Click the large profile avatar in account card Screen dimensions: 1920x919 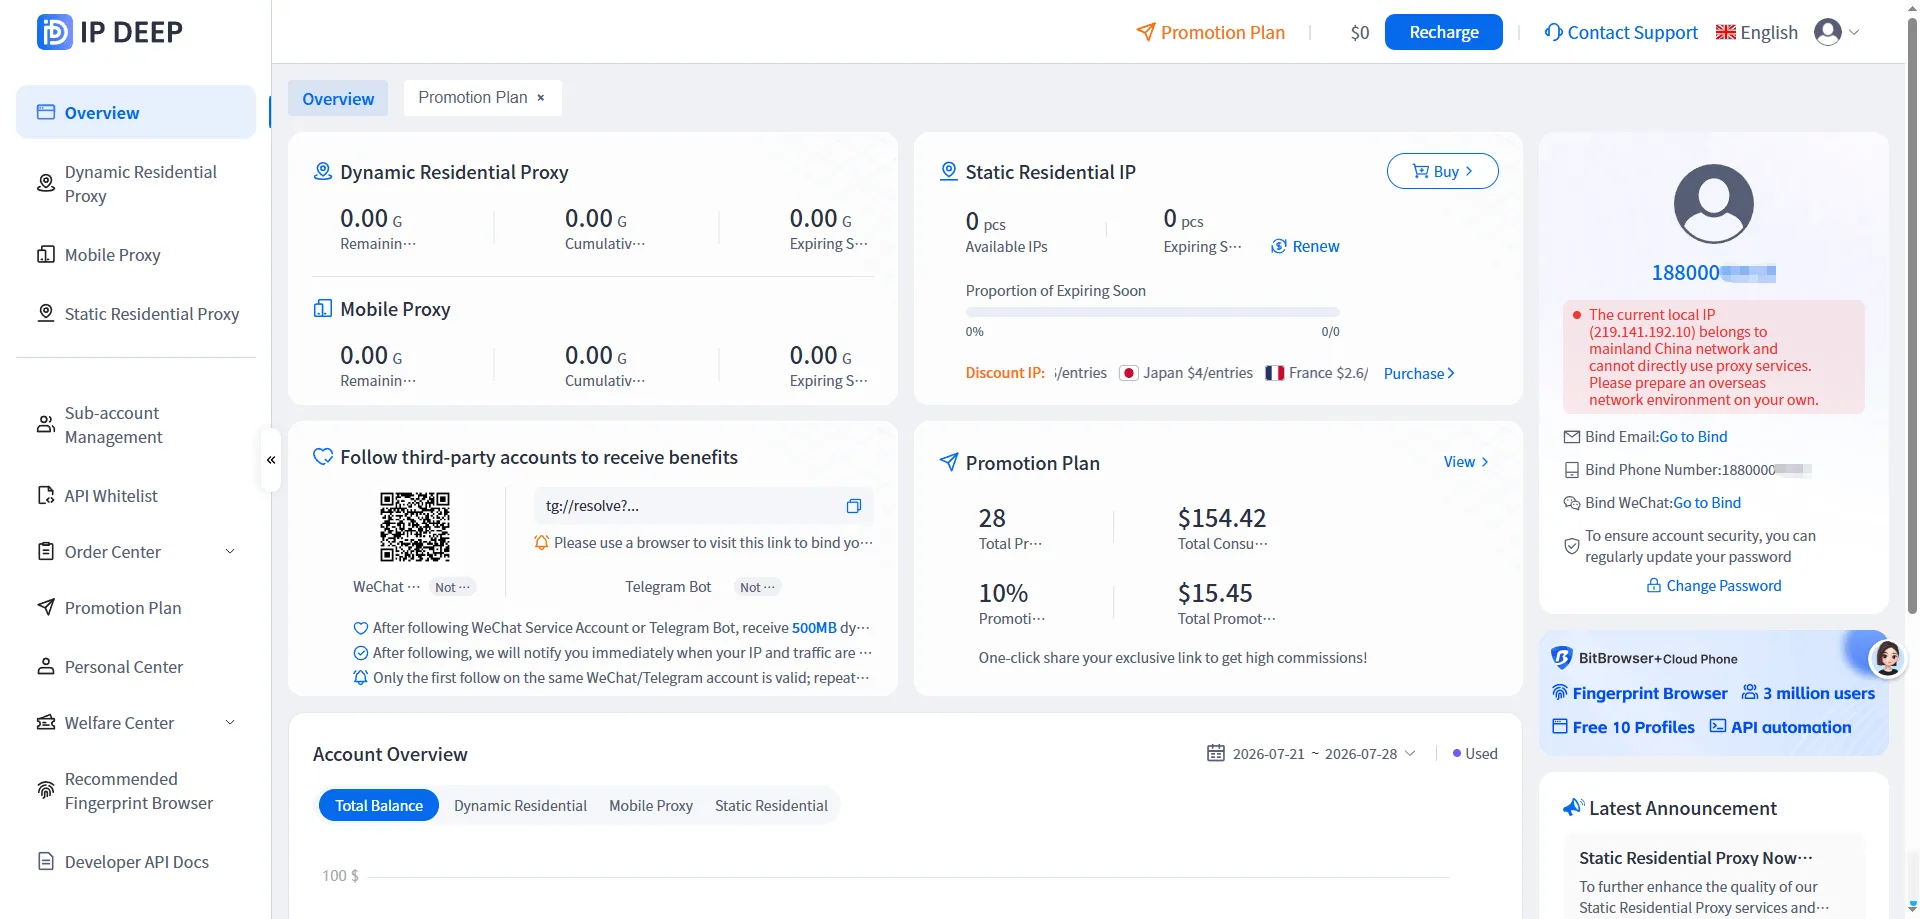pyautogui.click(x=1713, y=204)
